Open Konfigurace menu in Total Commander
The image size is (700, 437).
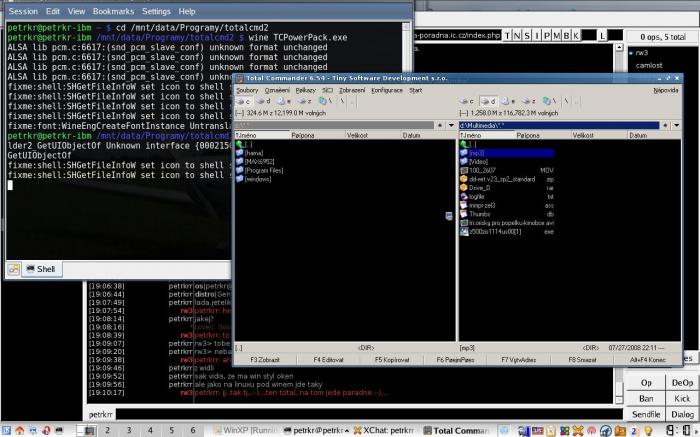click(x=387, y=90)
